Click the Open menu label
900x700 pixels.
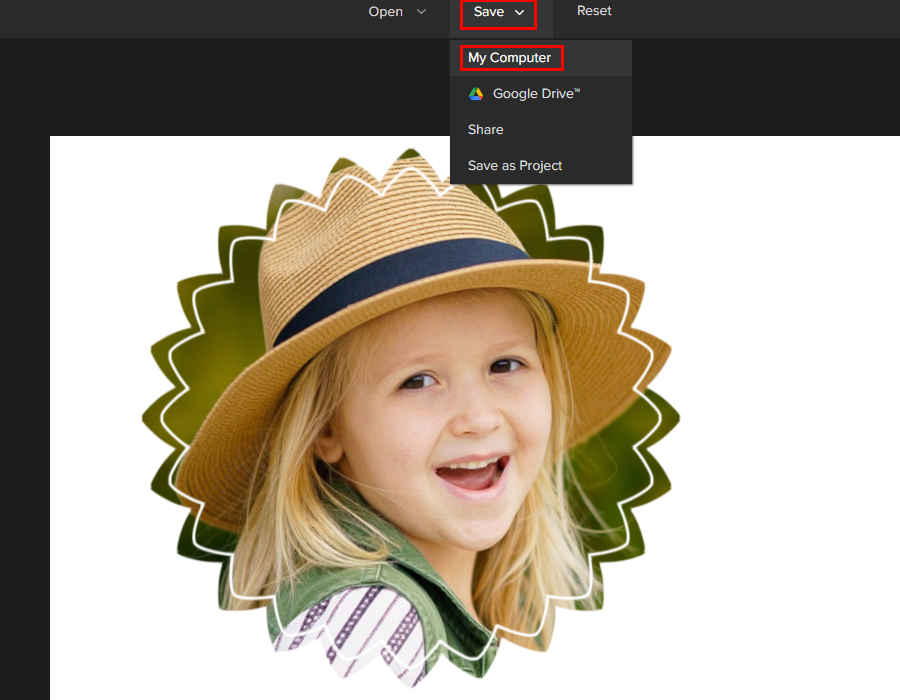tap(386, 12)
